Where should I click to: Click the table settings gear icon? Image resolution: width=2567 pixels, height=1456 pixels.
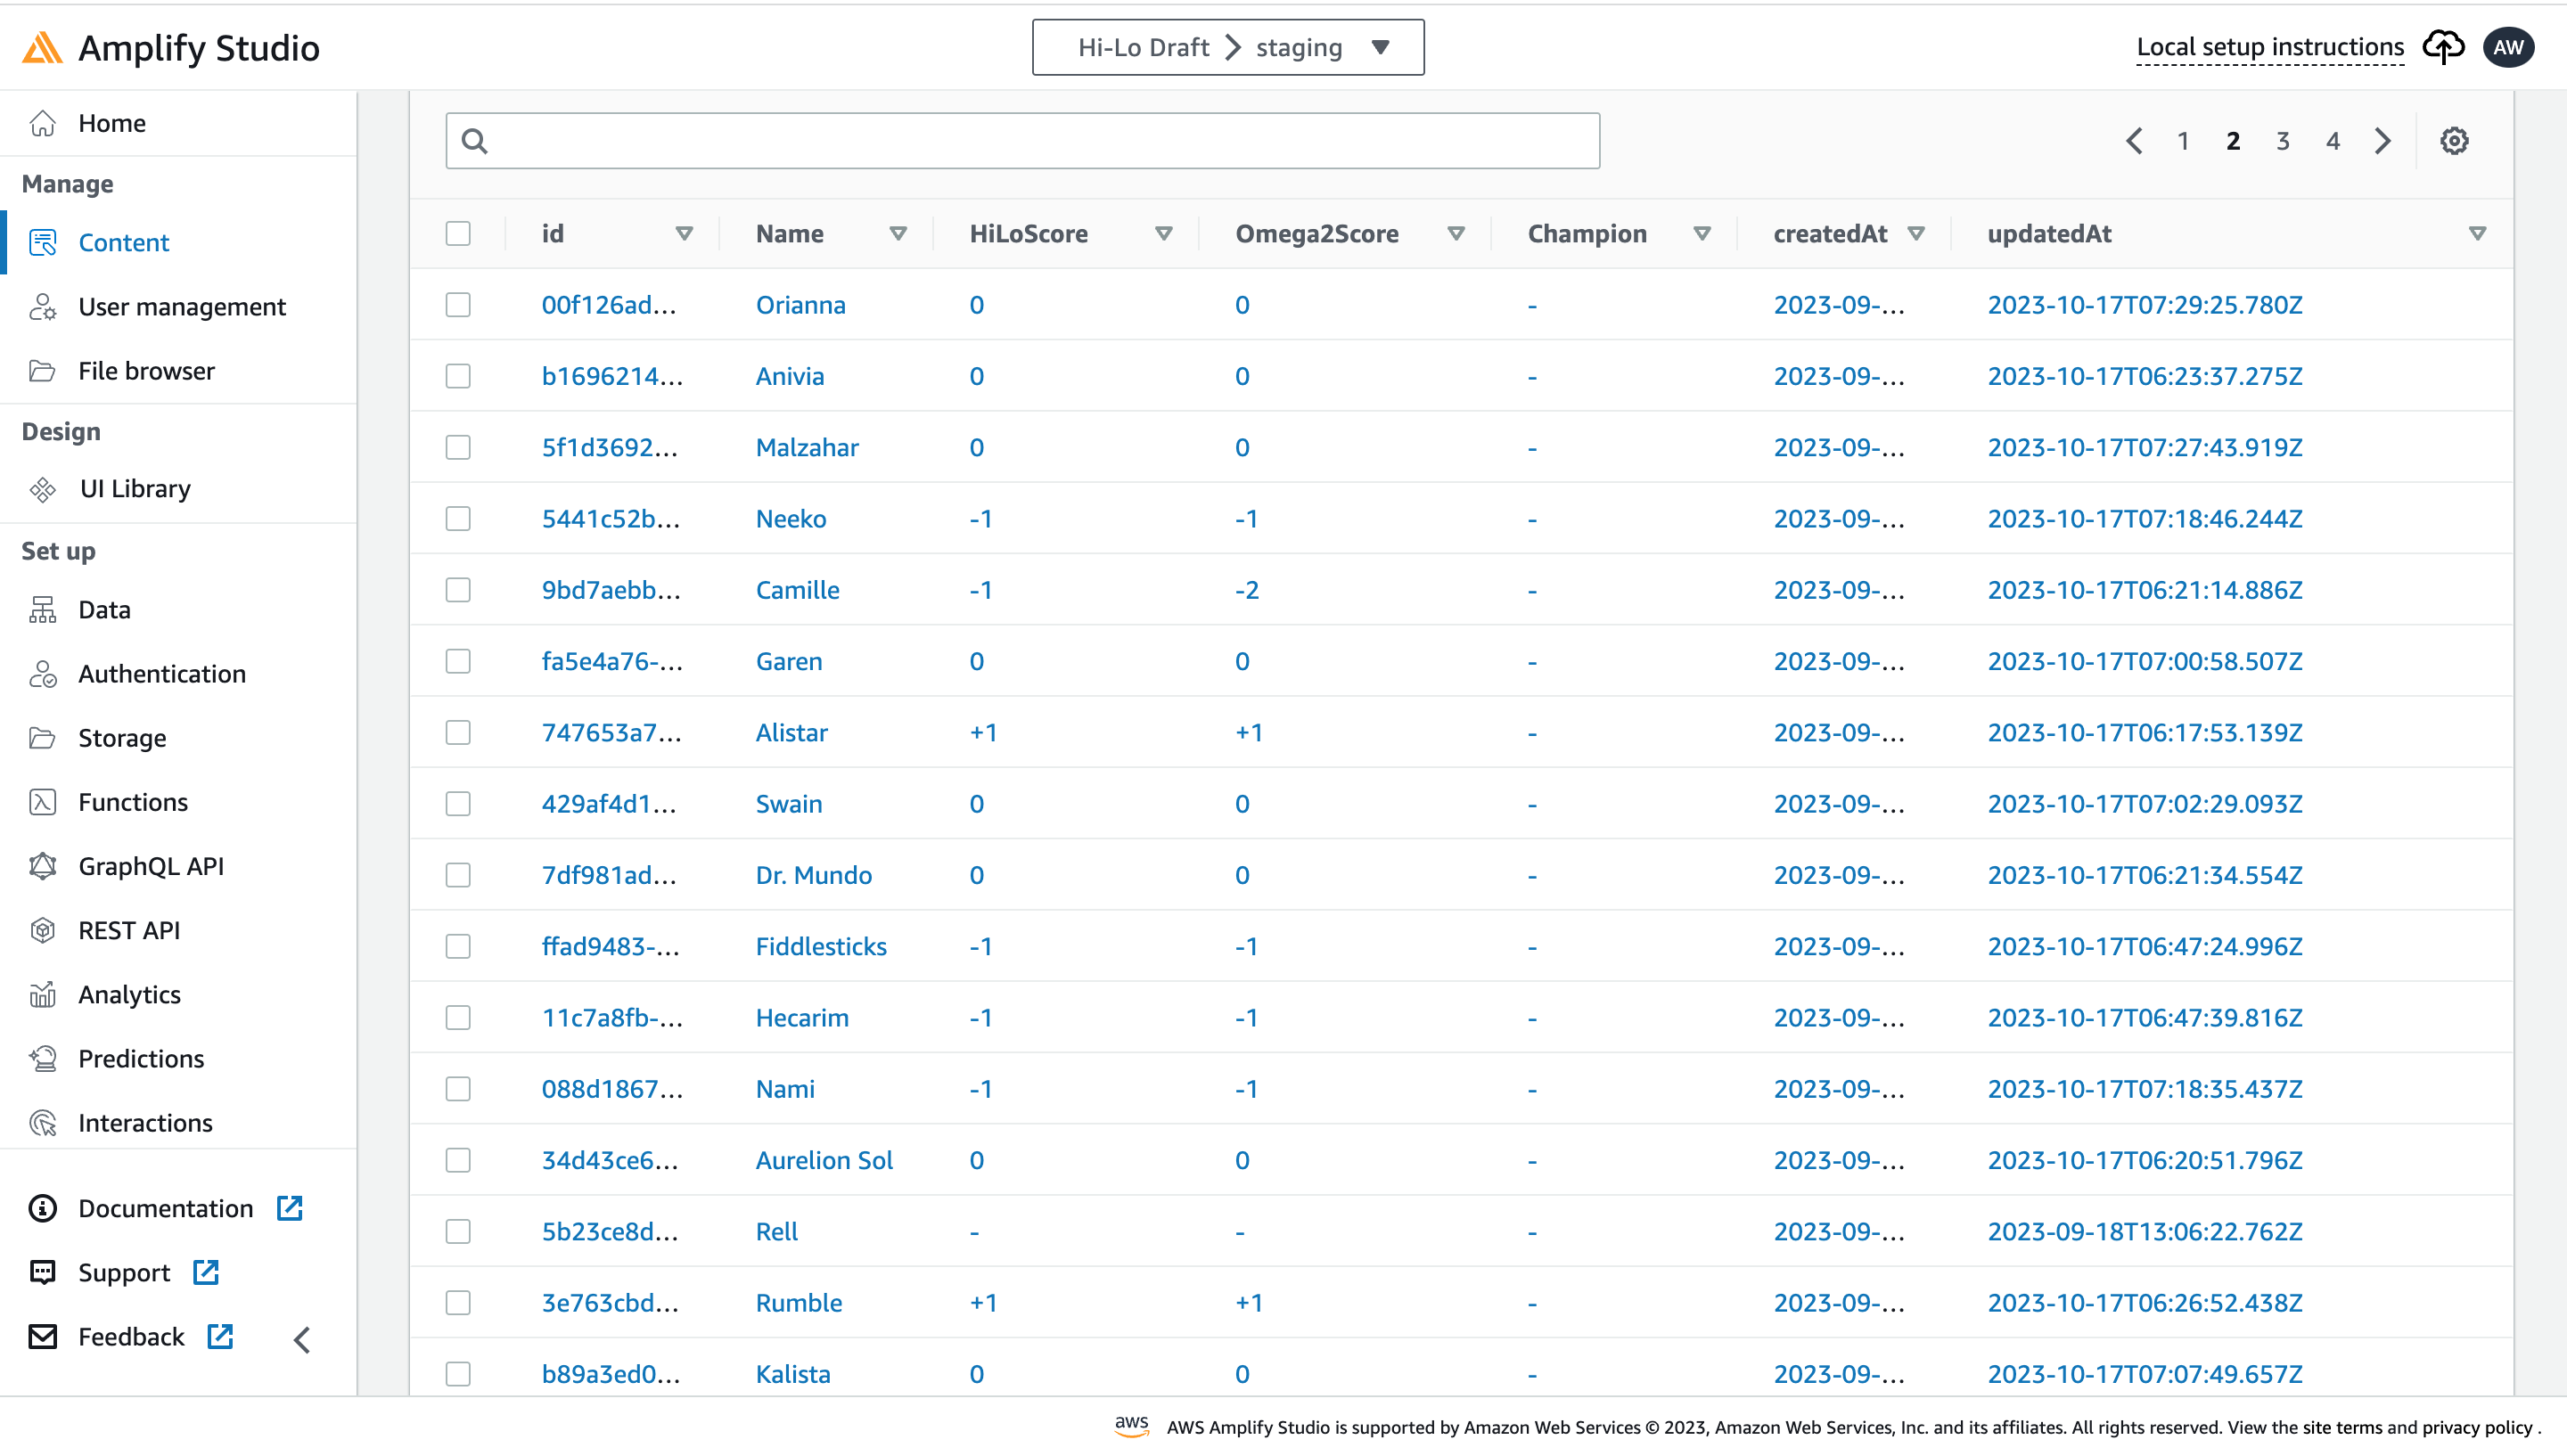point(2453,141)
